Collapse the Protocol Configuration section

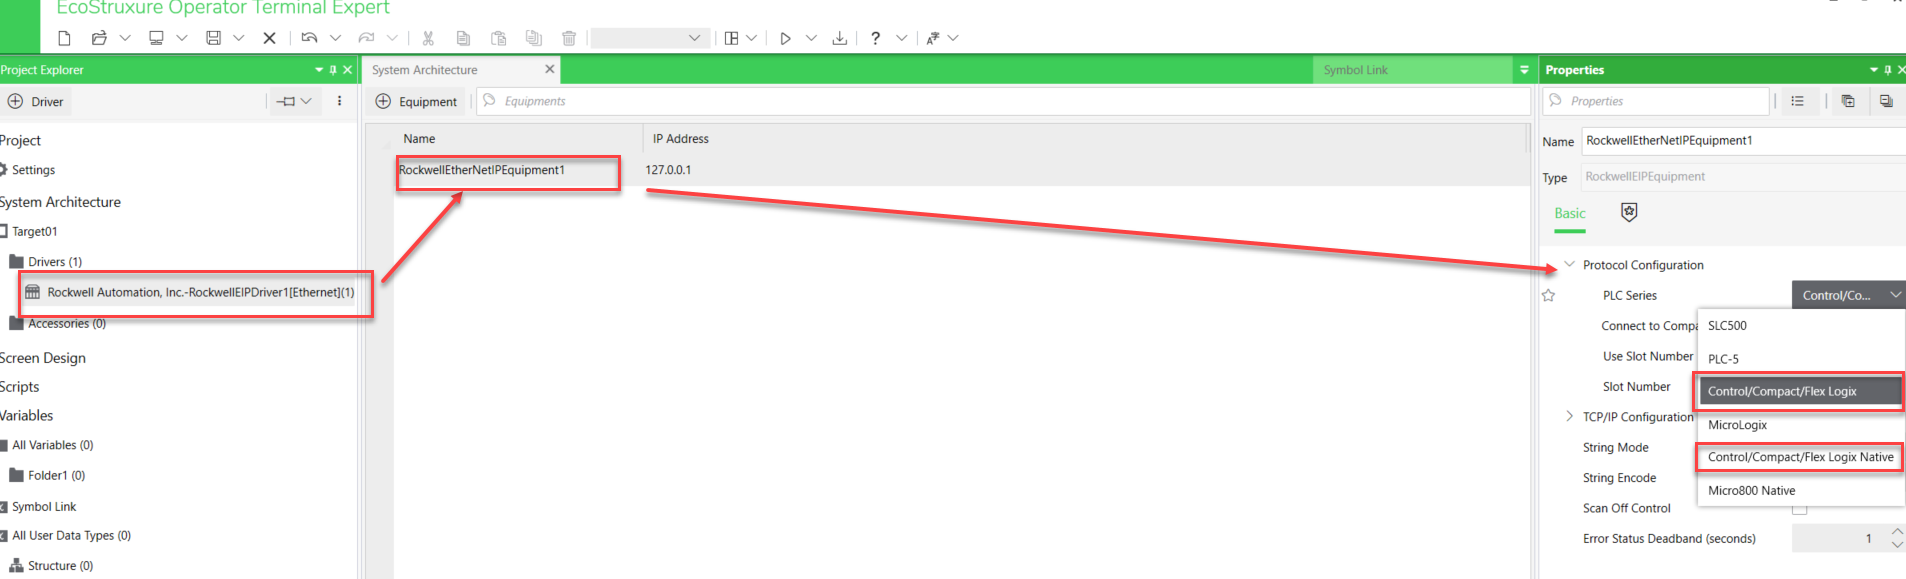[x=1570, y=264]
